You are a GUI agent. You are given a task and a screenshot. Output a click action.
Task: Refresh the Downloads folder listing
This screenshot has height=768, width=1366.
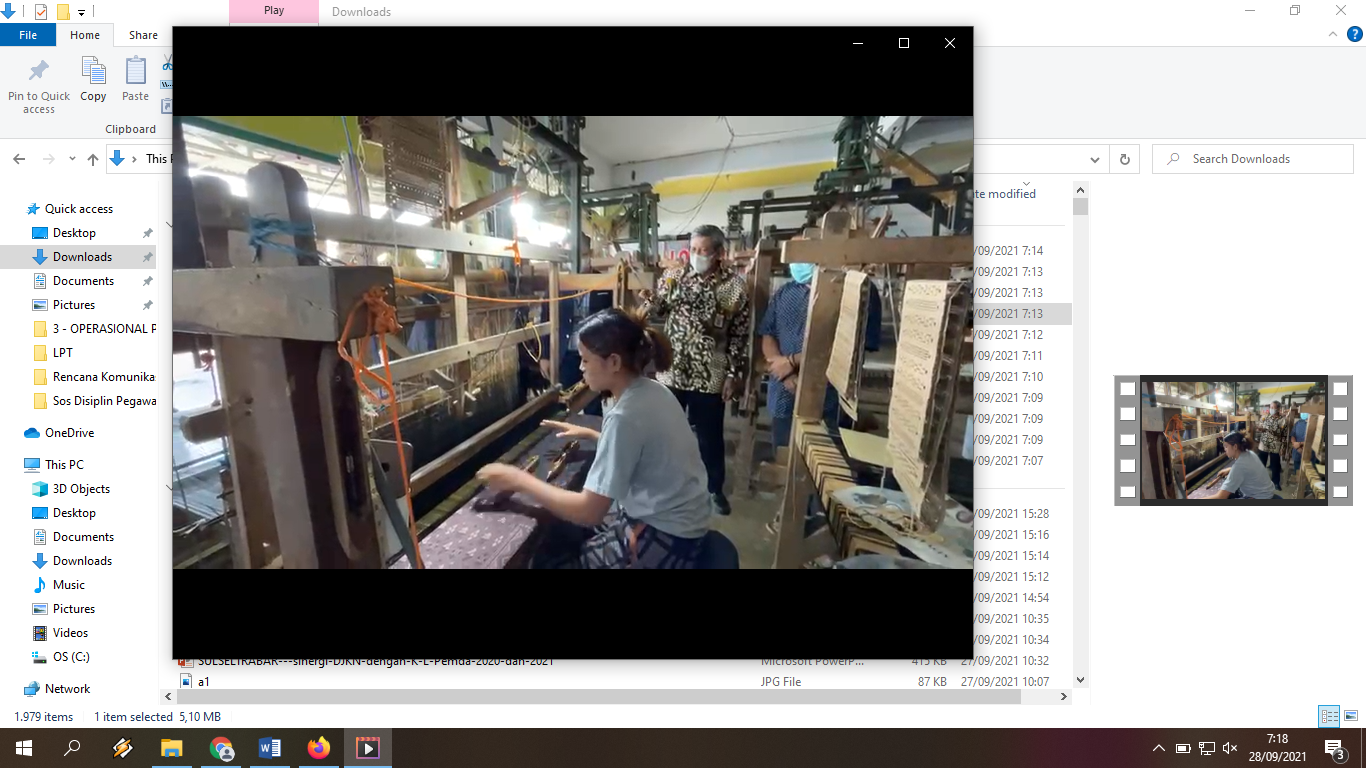1125,159
